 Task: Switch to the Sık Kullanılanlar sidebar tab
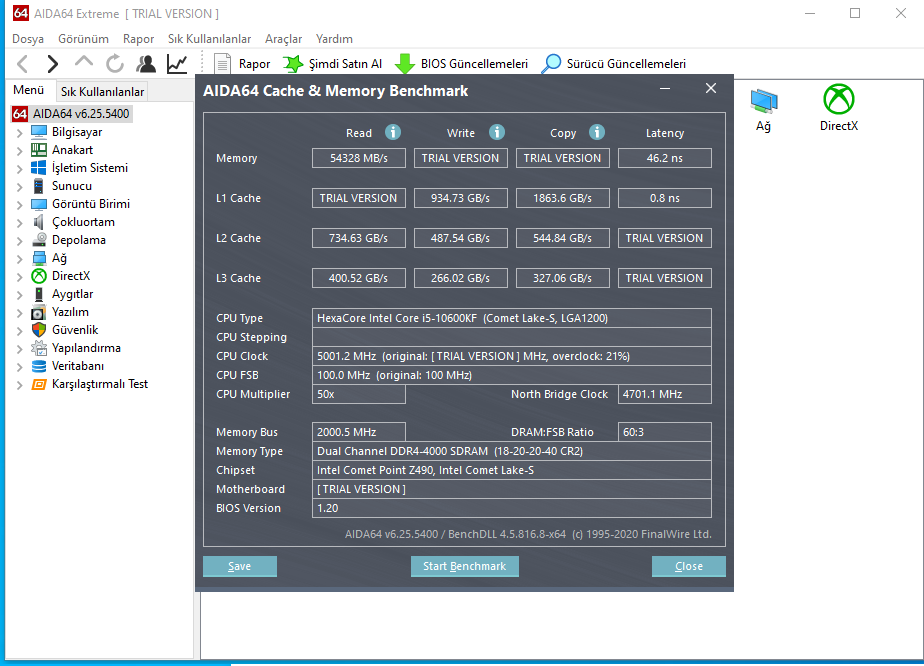(103, 91)
